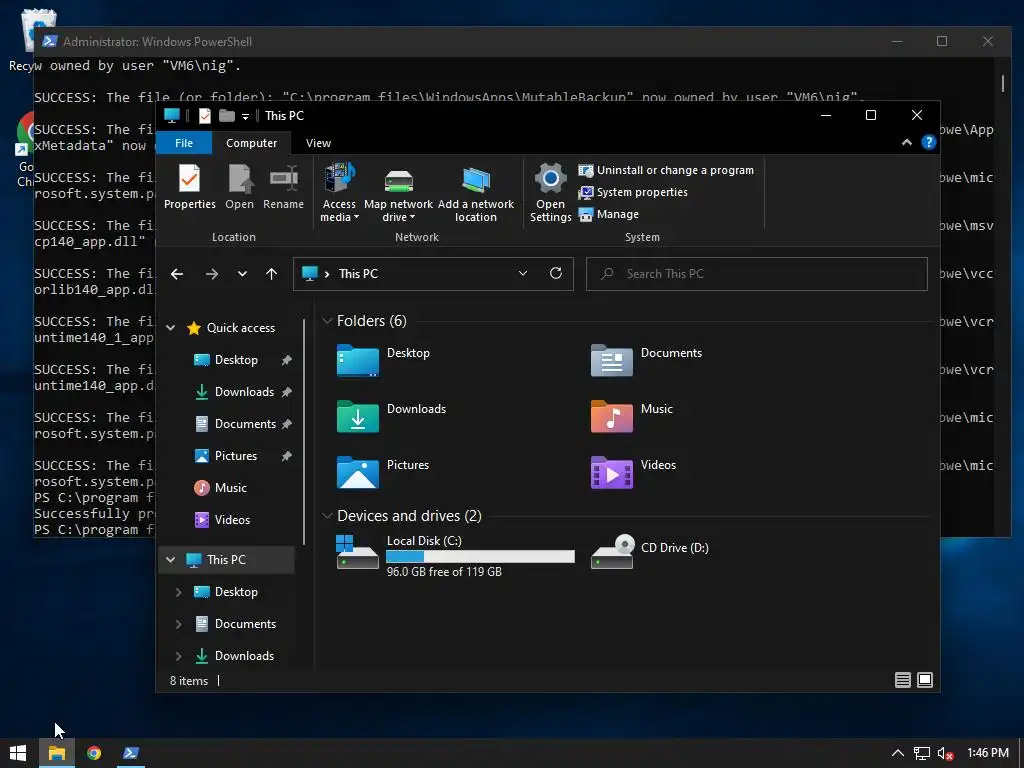Switch to large icons view layout

tap(925, 680)
